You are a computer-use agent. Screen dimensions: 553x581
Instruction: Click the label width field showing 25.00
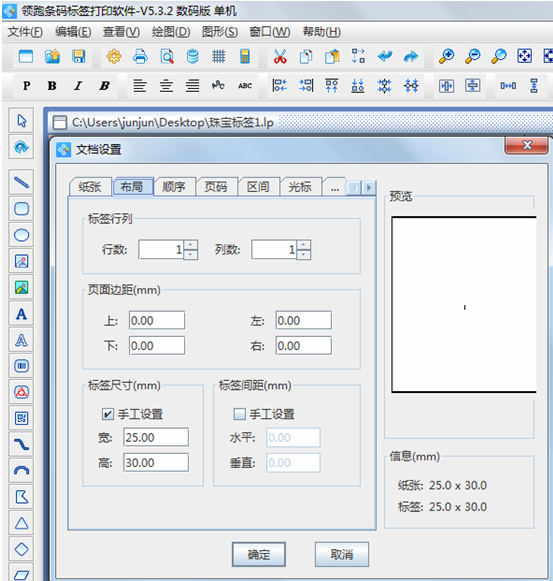pos(156,438)
